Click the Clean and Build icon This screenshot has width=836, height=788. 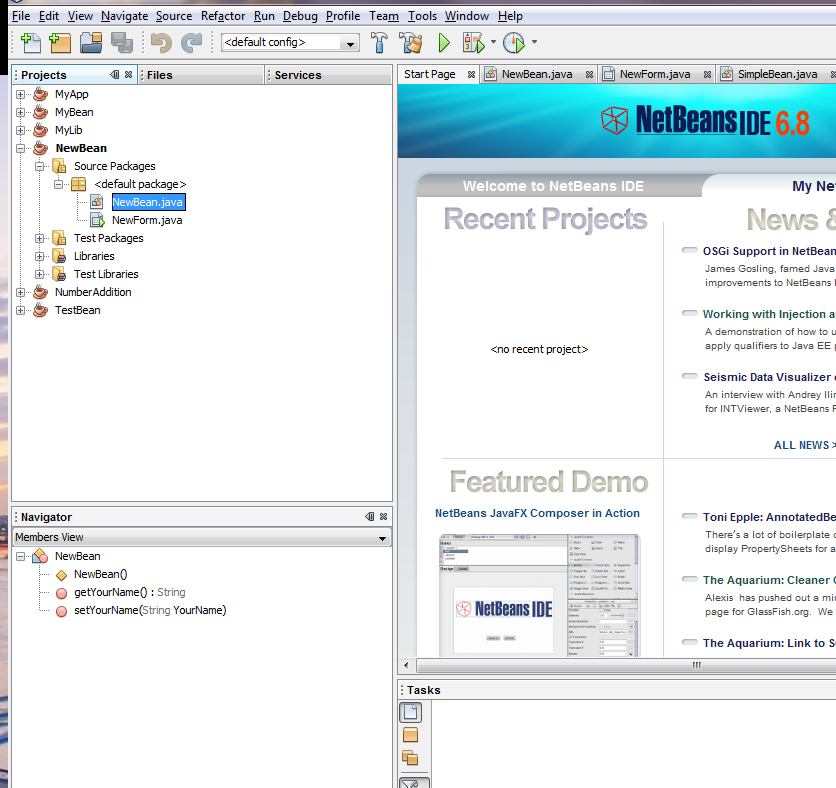(x=411, y=43)
